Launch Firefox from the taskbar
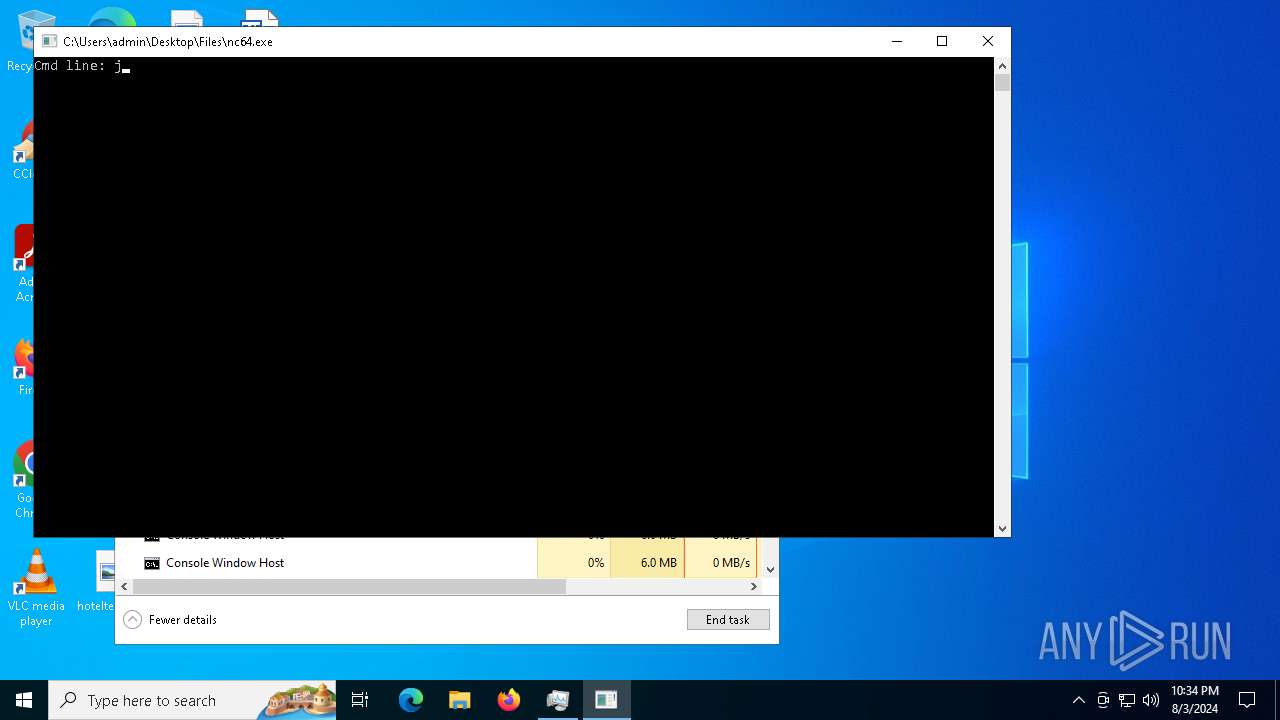 509,700
